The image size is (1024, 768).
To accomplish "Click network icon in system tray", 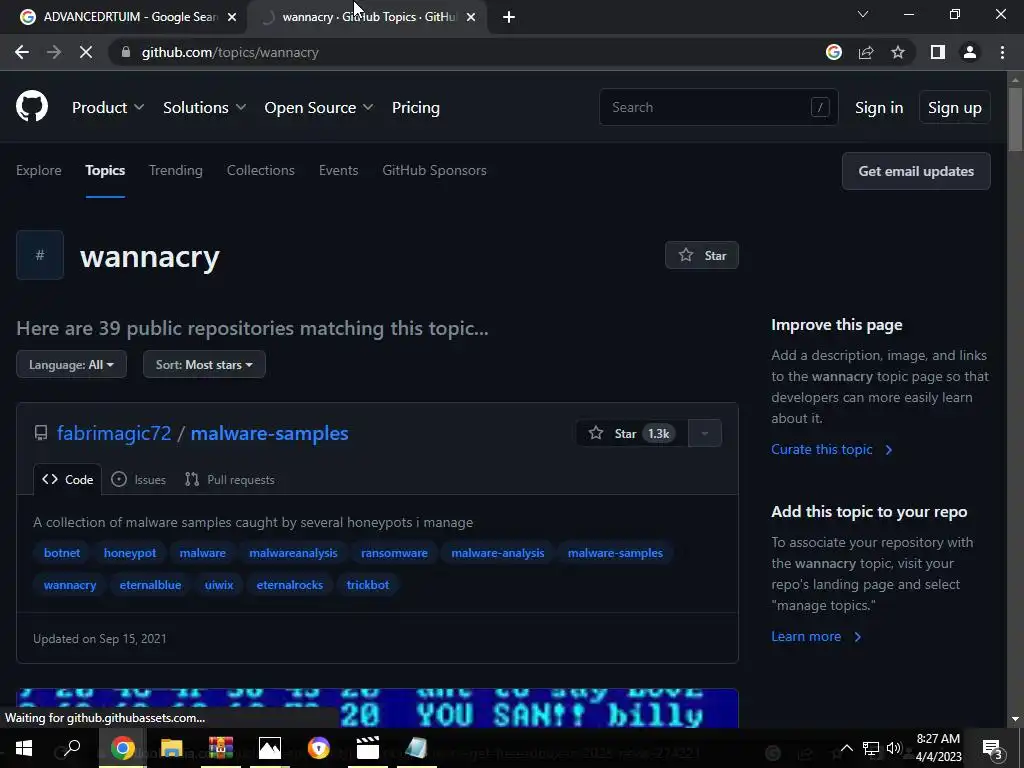I will click(871, 748).
